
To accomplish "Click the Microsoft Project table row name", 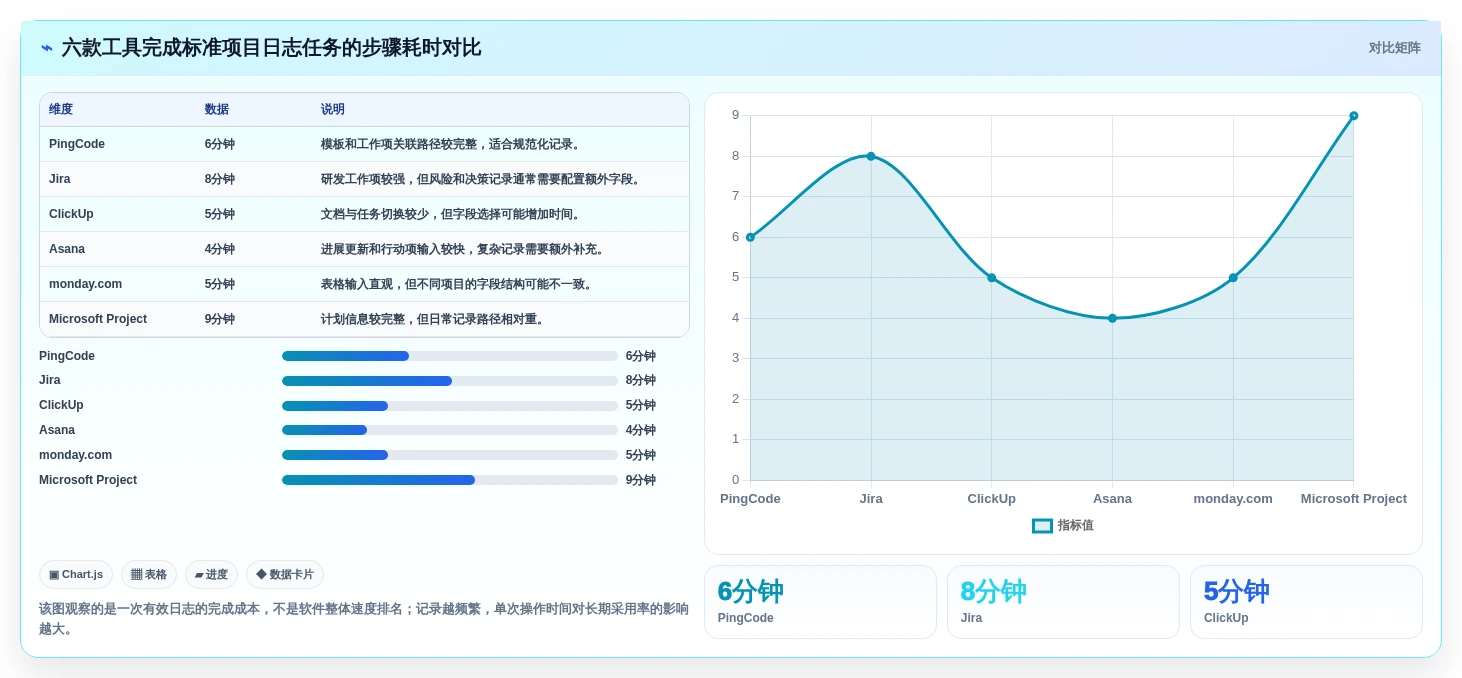I will [98, 319].
